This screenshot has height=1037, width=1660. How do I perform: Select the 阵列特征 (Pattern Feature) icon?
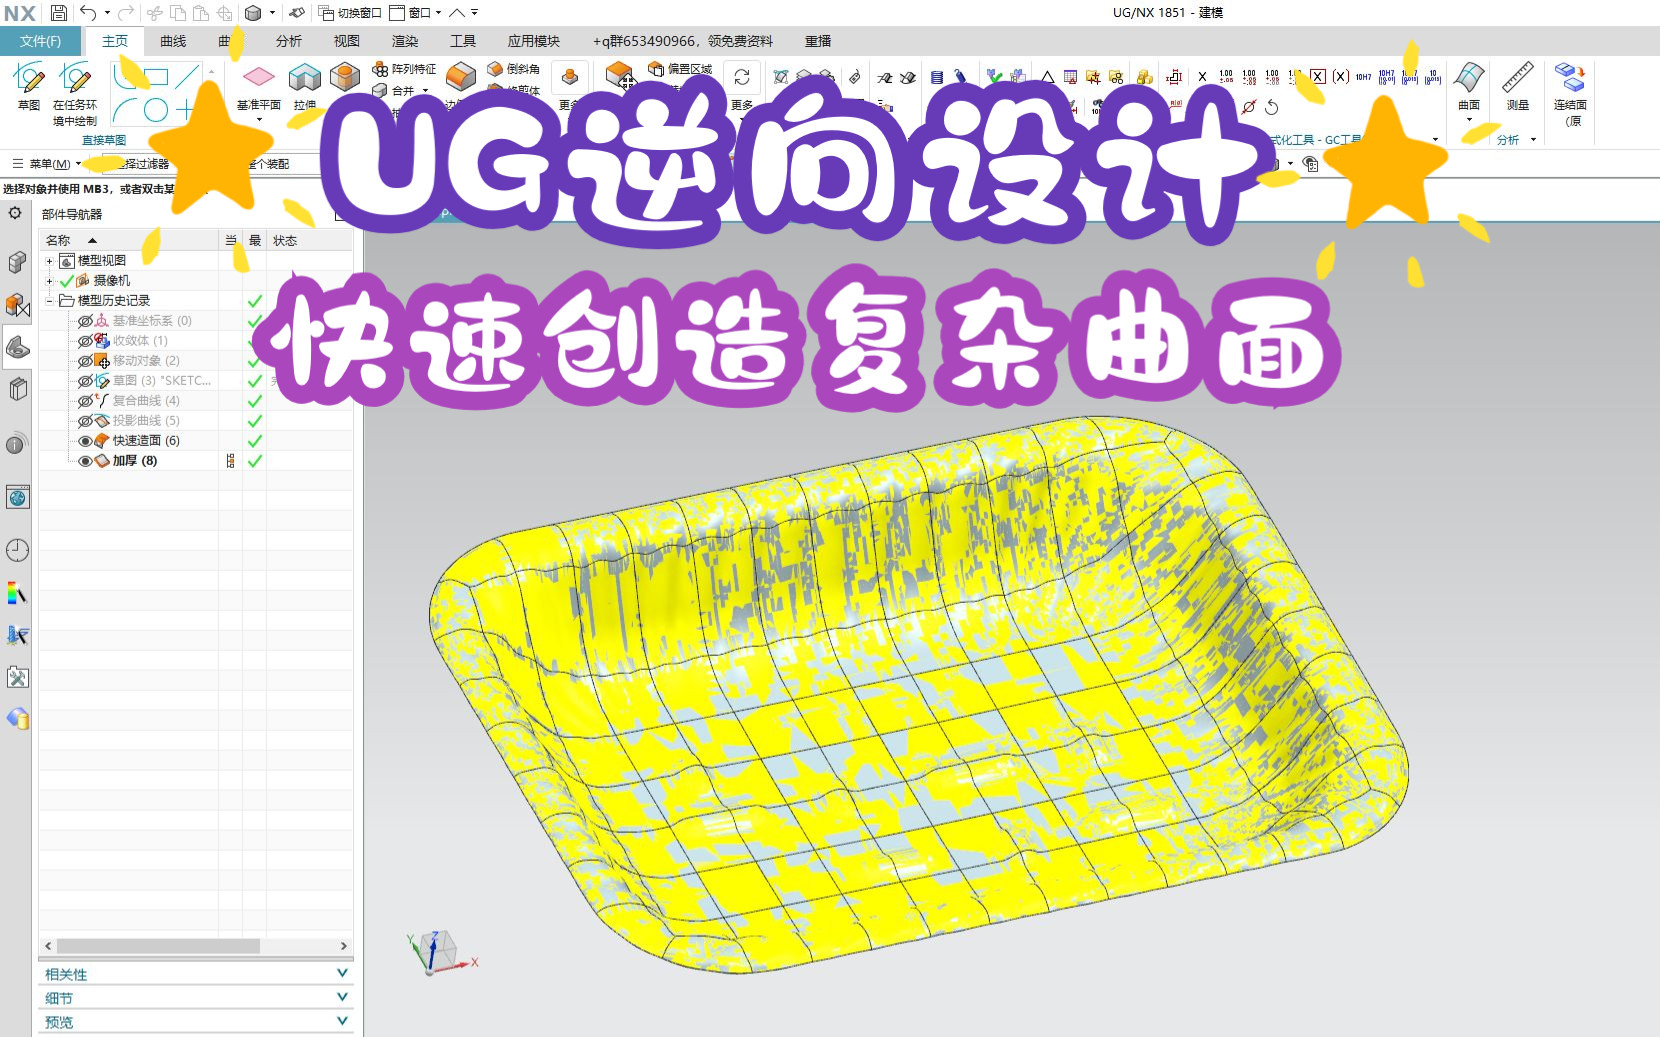pos(380,71)
